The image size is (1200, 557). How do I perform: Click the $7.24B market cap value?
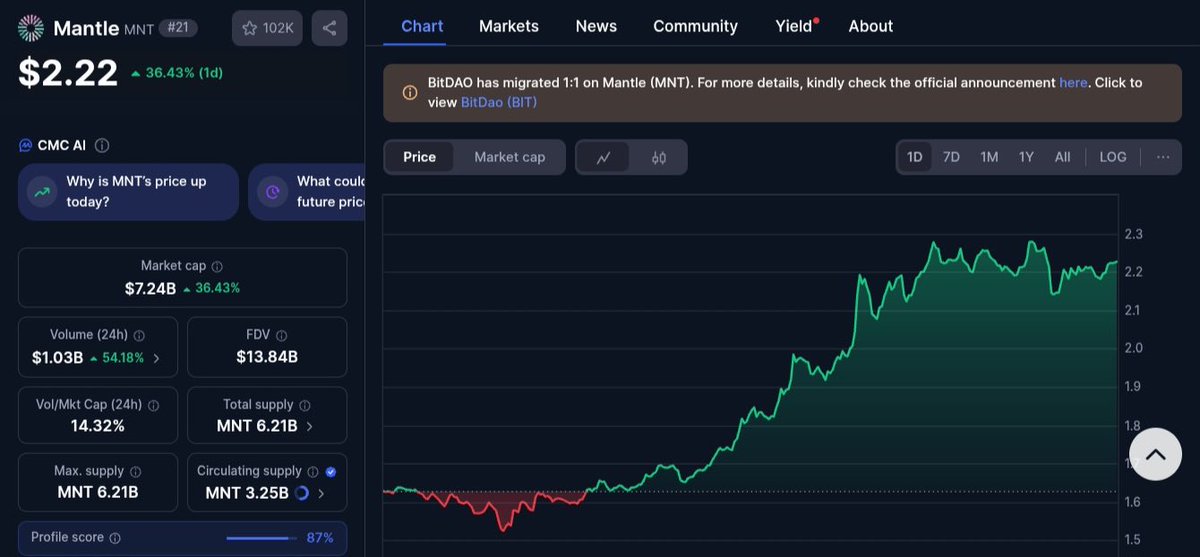(x=150, y=288)
